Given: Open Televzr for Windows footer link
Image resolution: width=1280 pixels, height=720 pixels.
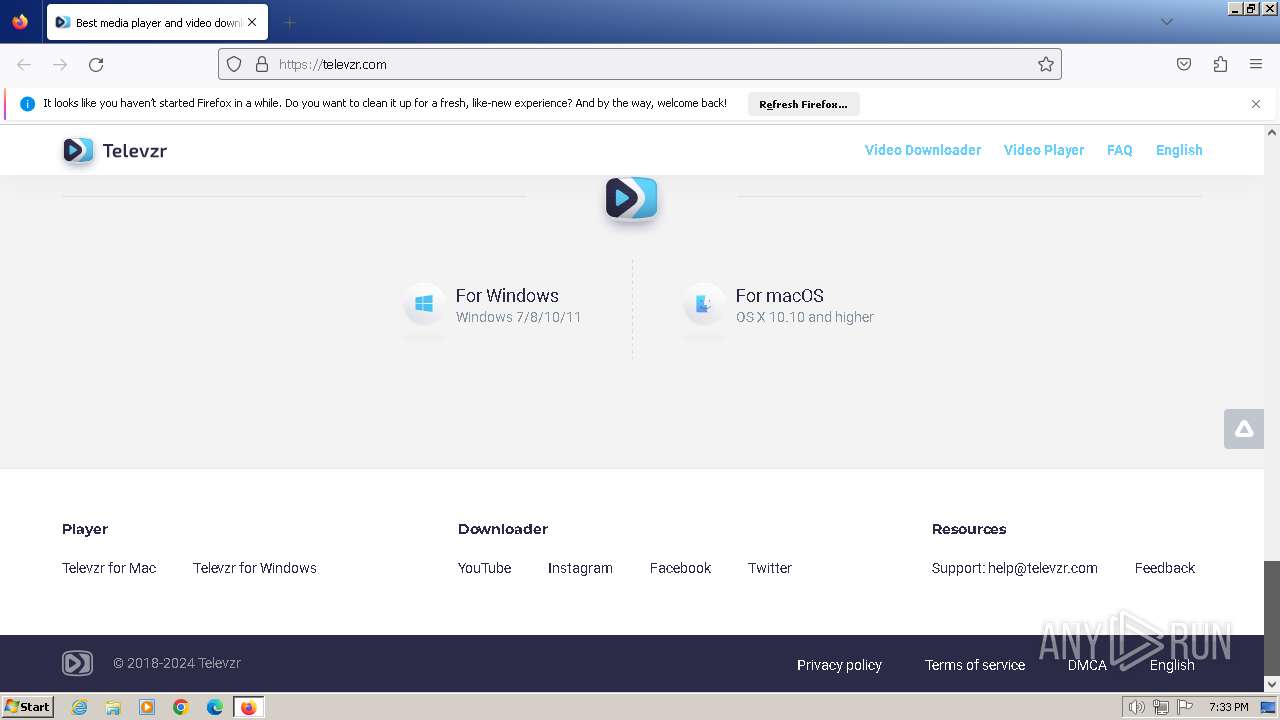Looking at the screenshot, I should [x=255, y=568].
